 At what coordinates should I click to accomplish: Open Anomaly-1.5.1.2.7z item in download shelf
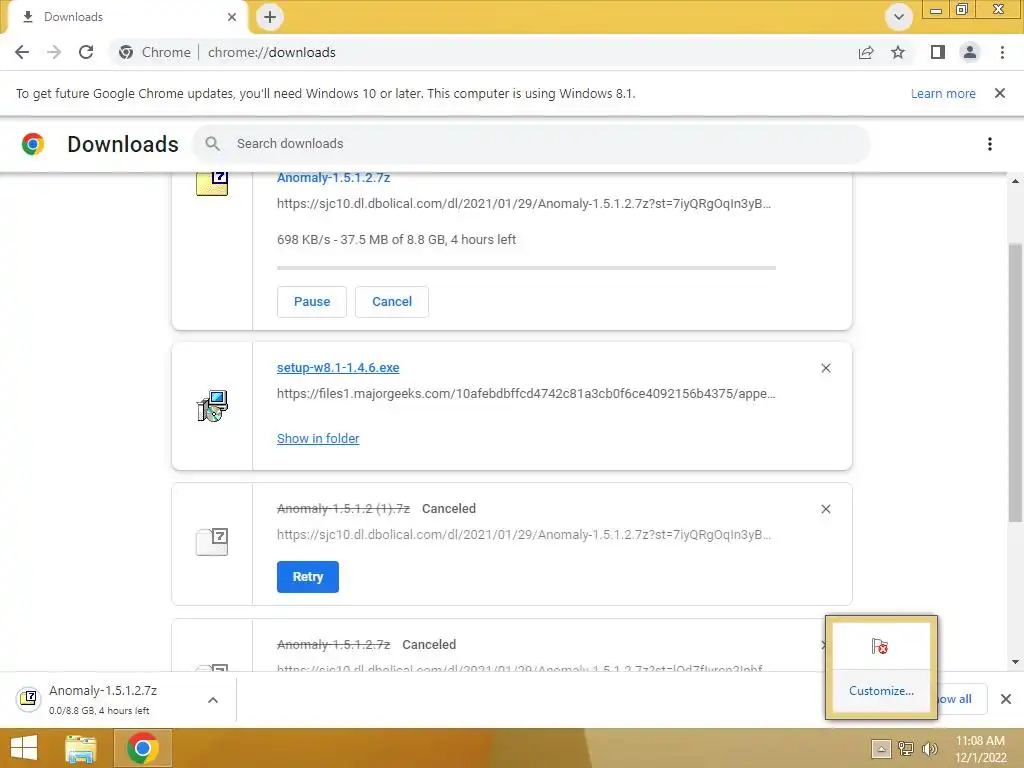(103, 699)
